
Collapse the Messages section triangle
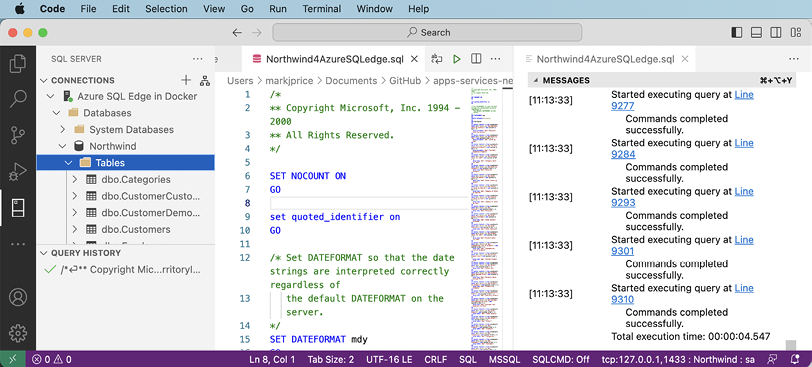[535, 81]
